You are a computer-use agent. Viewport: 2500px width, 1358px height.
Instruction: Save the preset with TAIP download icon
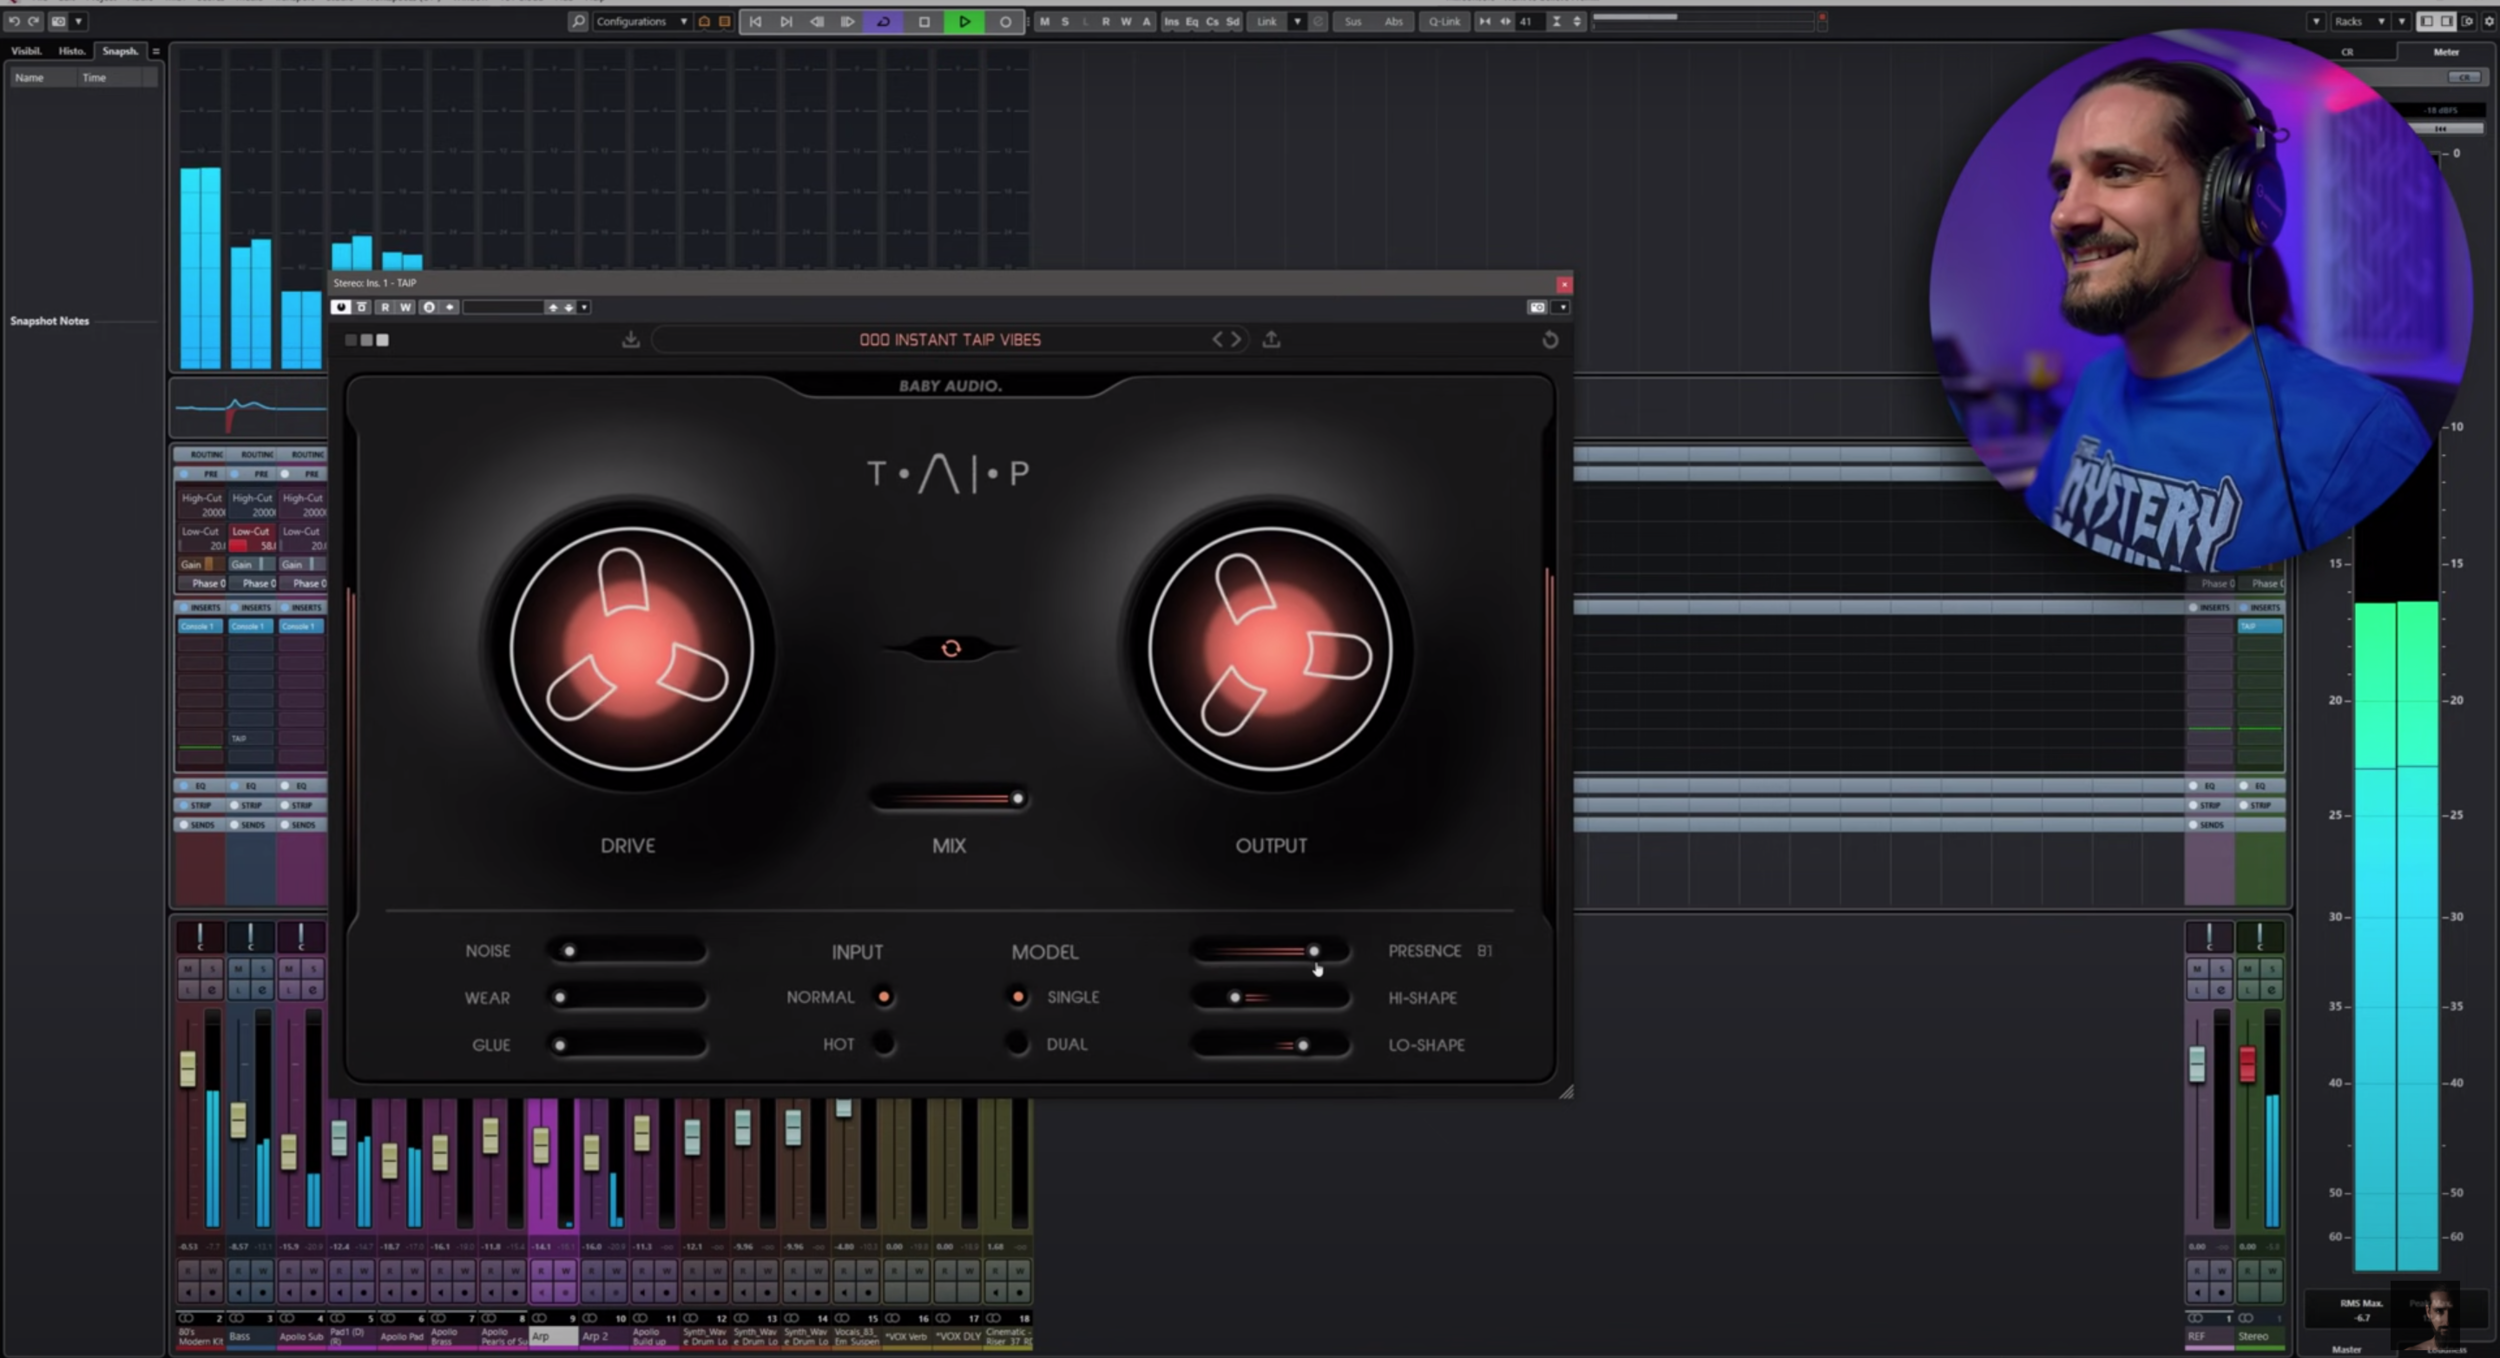[630, 339]
